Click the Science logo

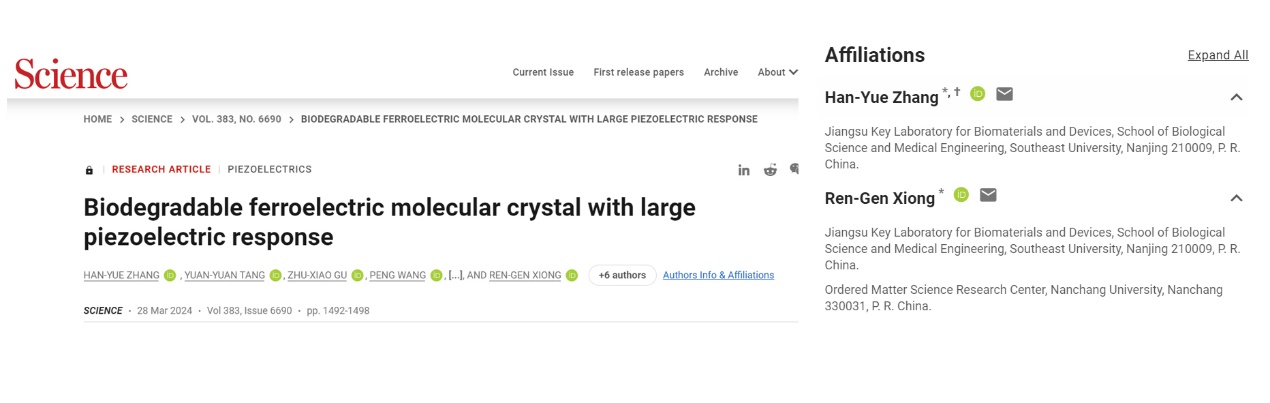pyautogui.click(x=71, y=73)
